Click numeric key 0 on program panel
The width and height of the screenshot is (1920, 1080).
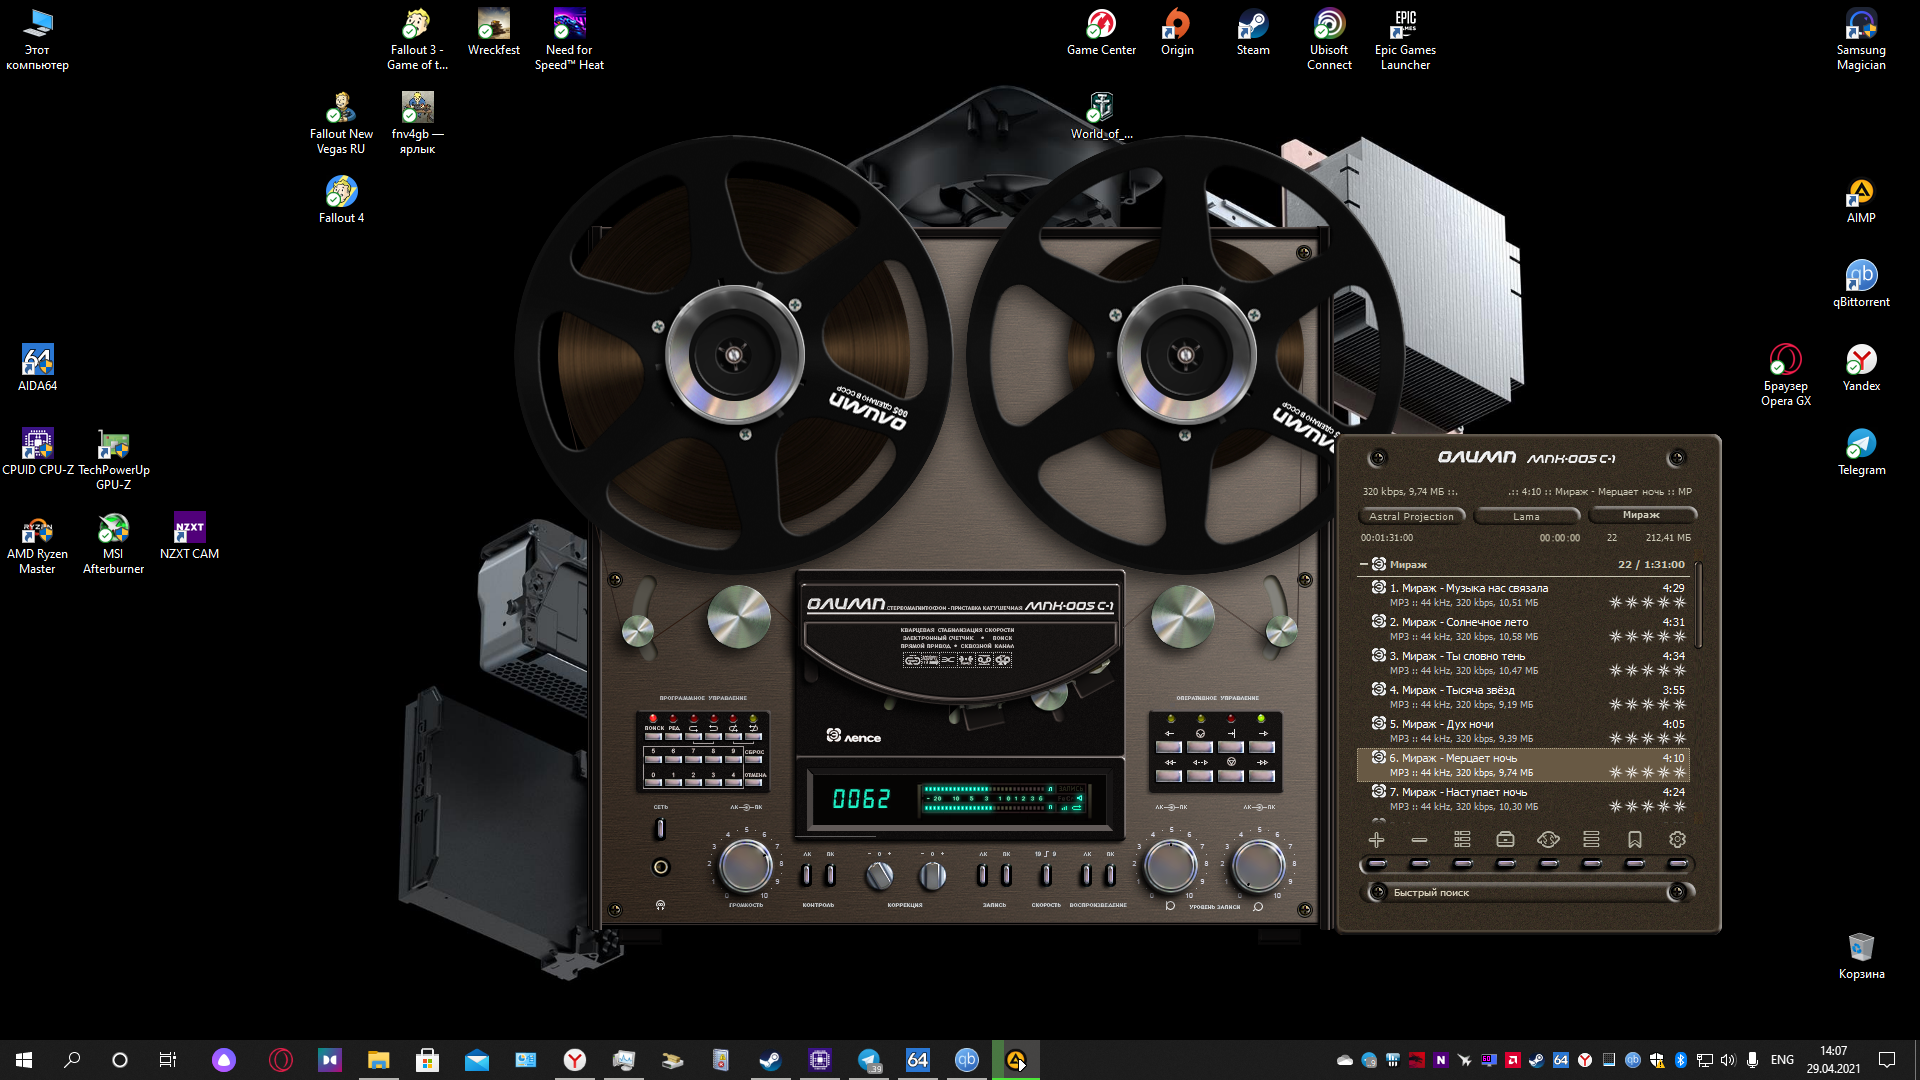click(x=653, y=782)
